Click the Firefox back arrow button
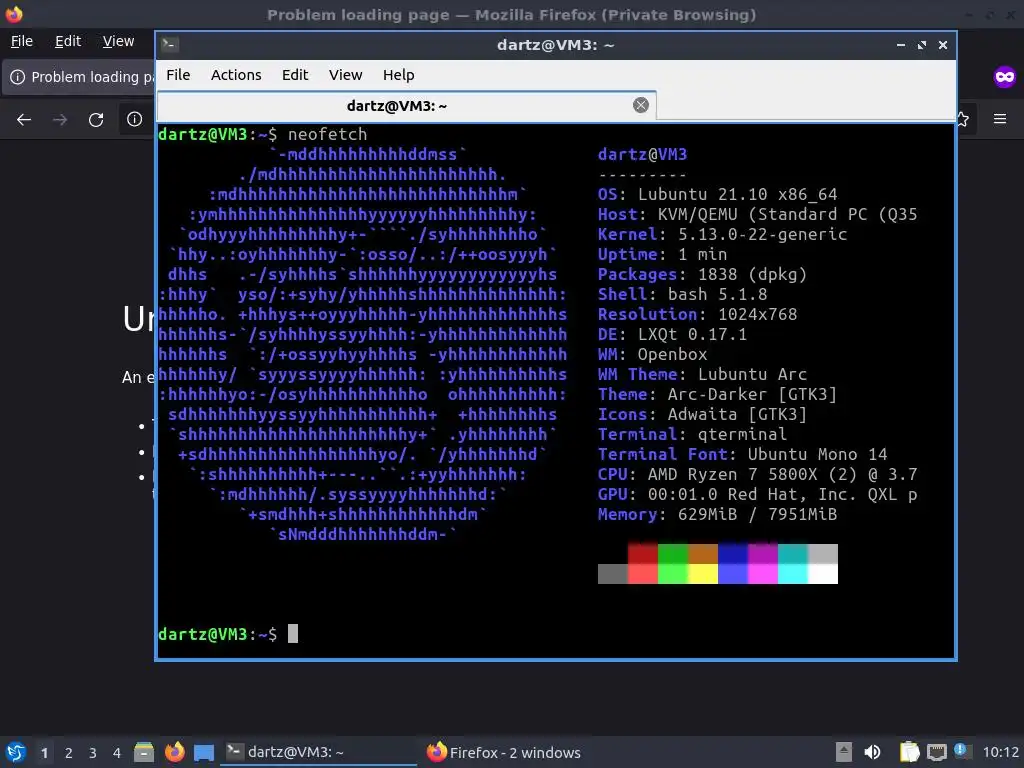 pyautogui.click(x=24, y=120)
